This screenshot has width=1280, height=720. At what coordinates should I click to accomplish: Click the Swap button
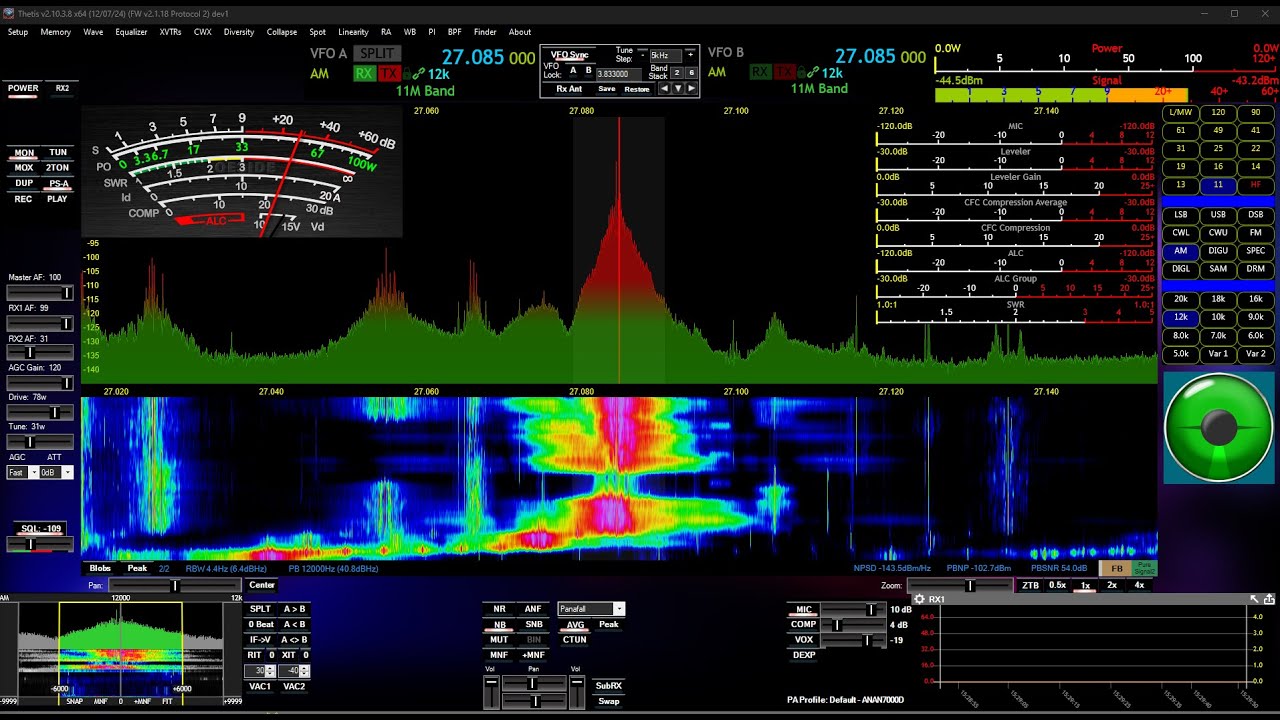click(609, 701)
